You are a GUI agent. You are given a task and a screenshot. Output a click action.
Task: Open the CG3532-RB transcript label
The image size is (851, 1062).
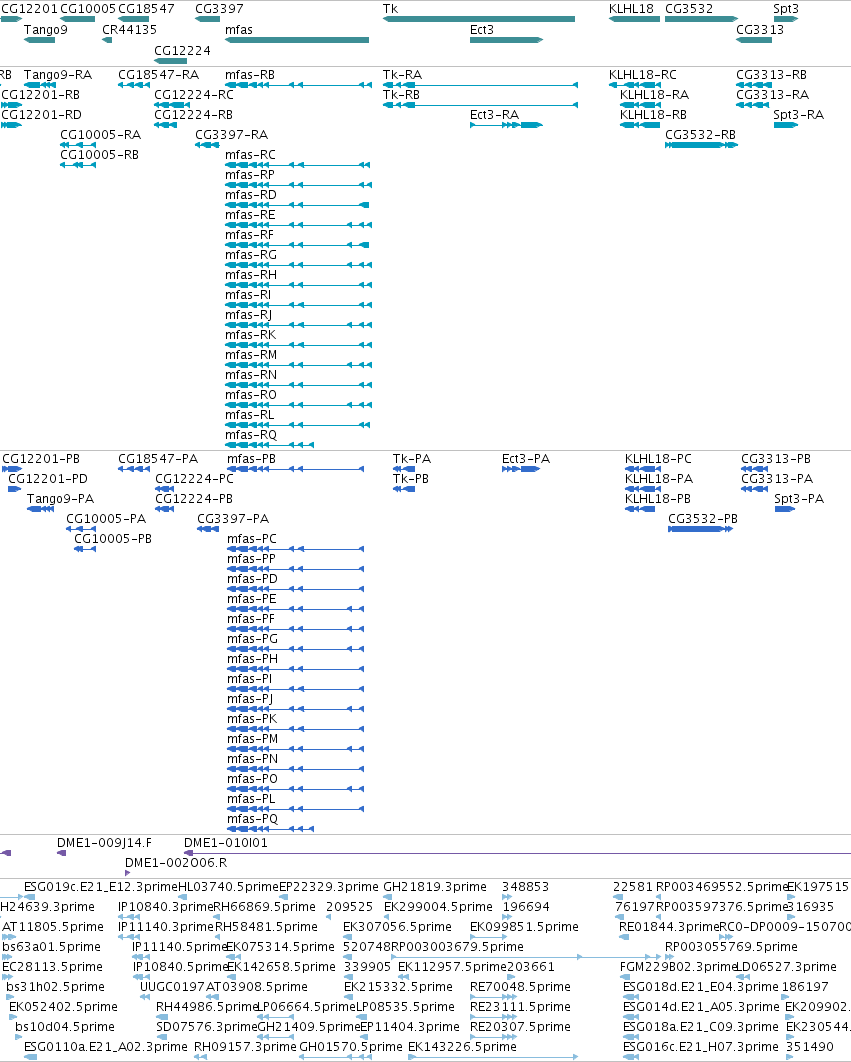pyautogui.click(x=701, y=135)
